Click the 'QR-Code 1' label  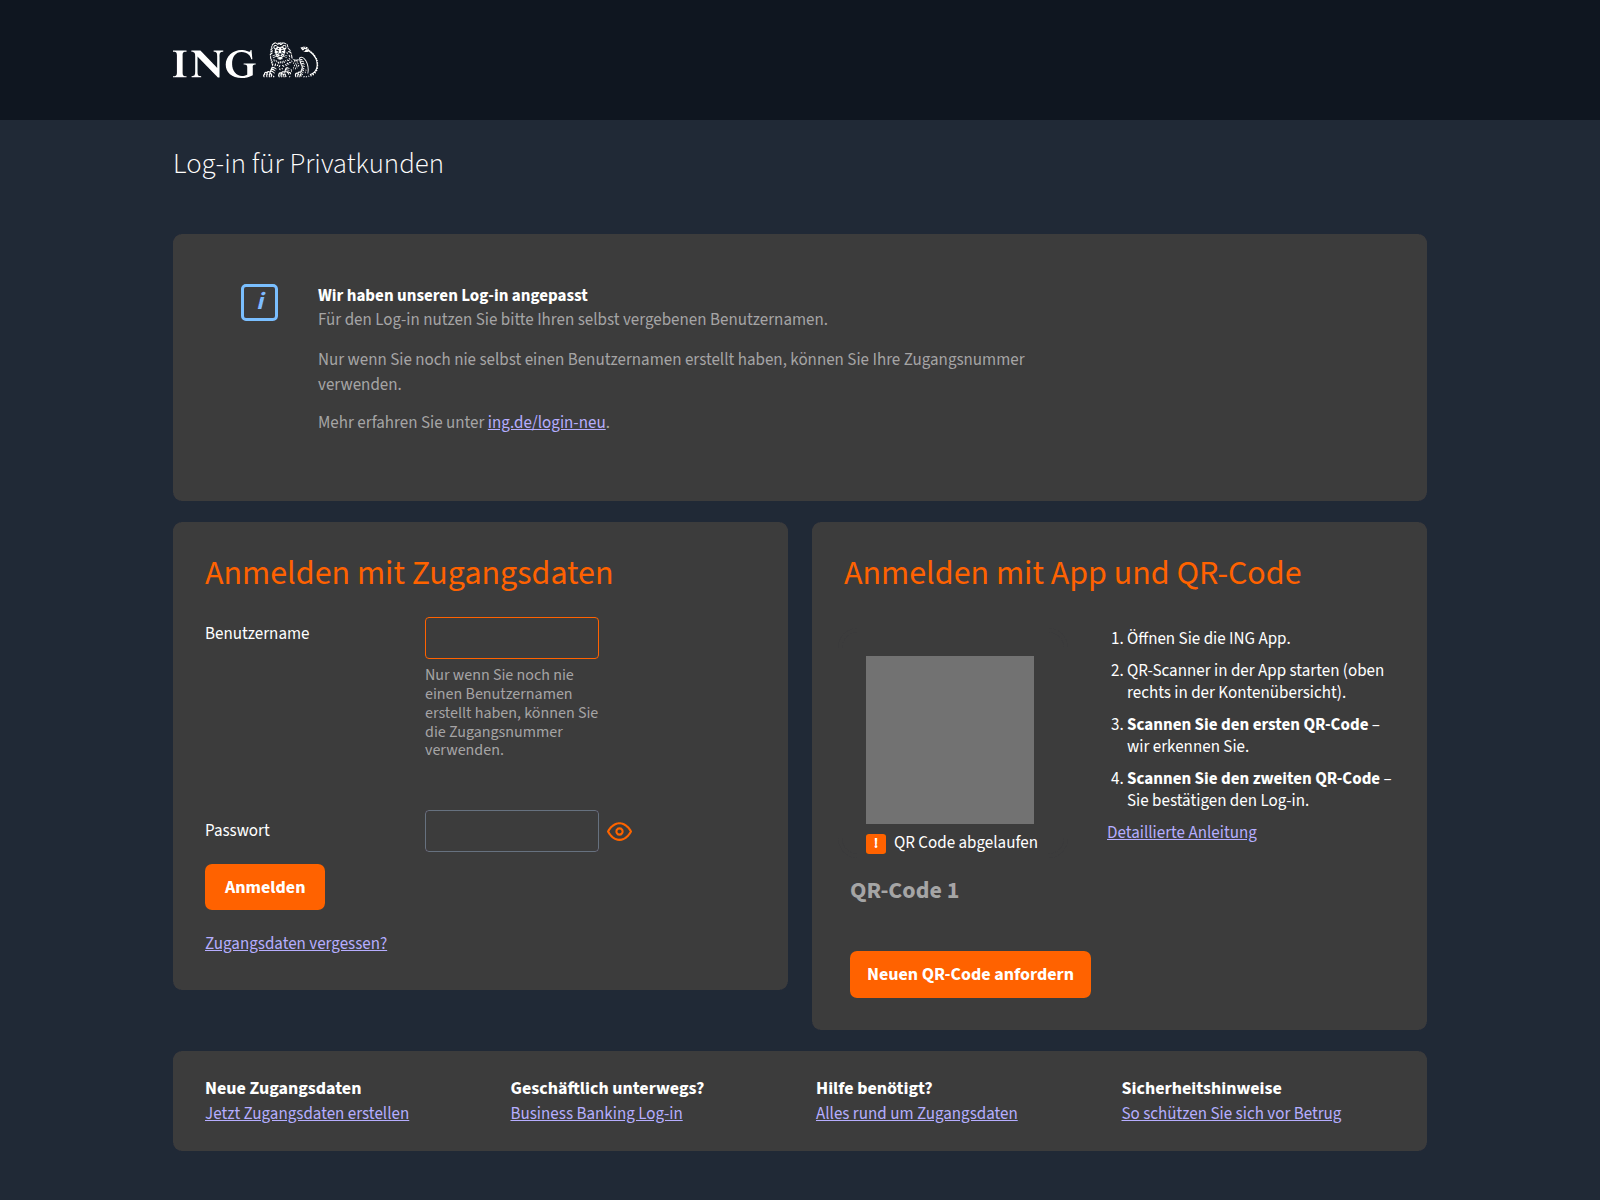905,890
